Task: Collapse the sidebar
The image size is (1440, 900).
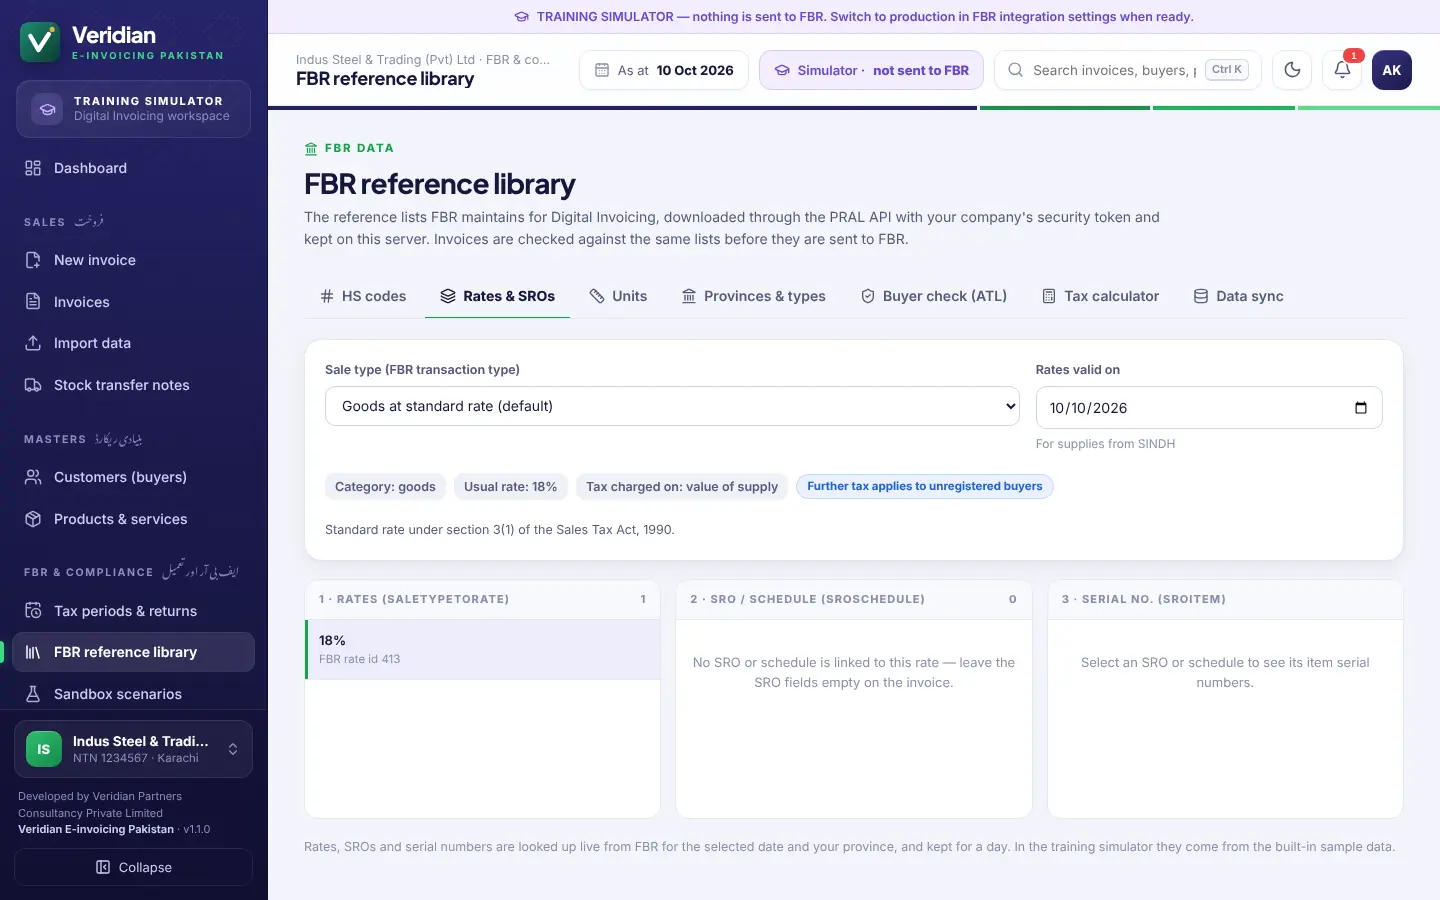Action: [x=133, y=867]
